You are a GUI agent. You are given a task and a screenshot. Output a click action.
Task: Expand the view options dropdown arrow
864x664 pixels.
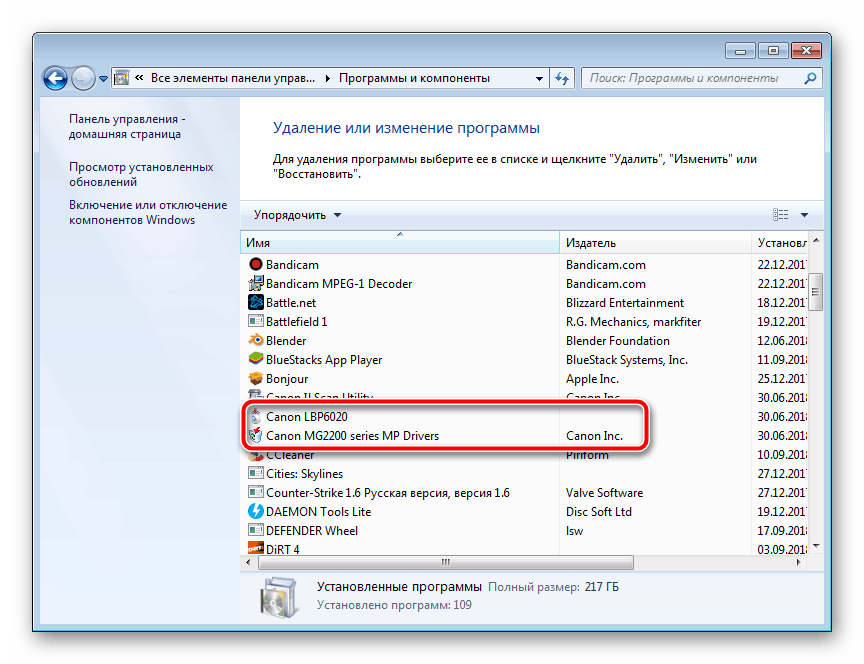(x=804, y=215)
